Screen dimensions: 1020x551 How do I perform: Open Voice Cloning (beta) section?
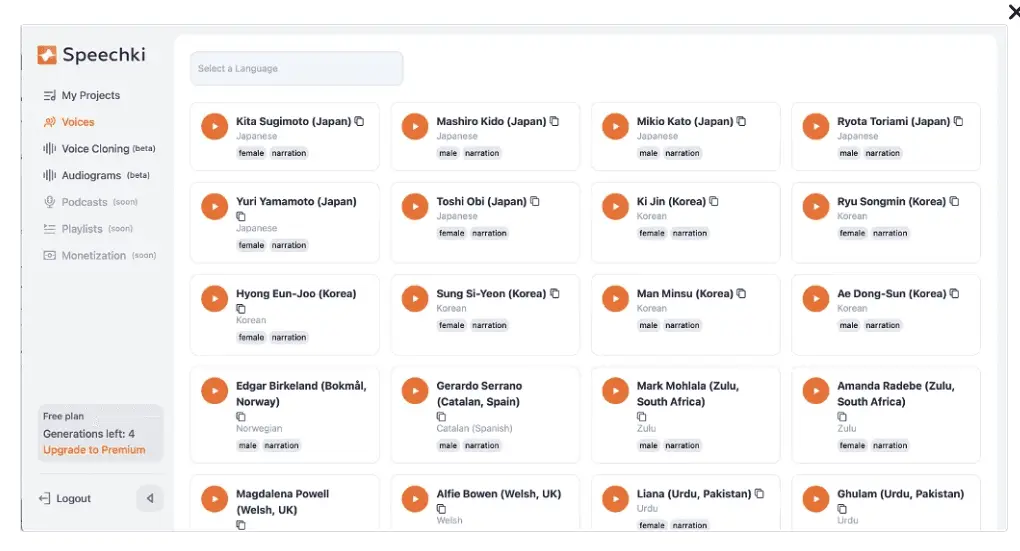[x=100, y=149]
